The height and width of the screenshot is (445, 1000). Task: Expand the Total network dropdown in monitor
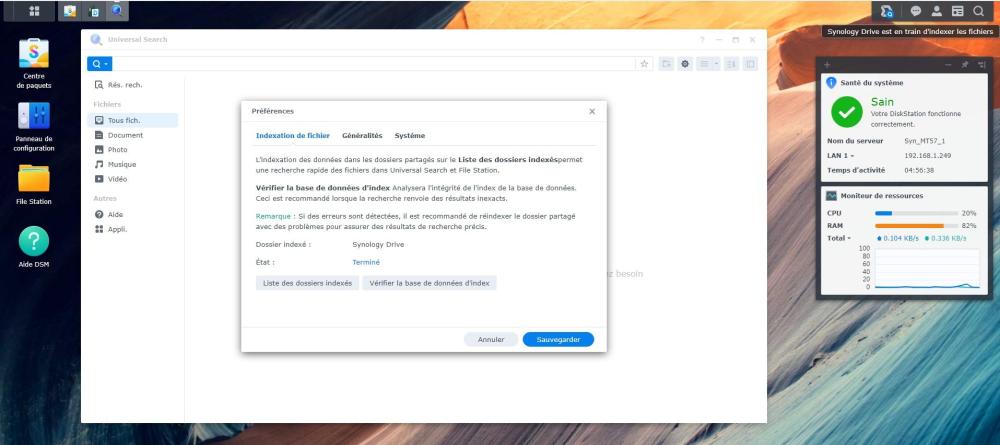click(839, 238)
